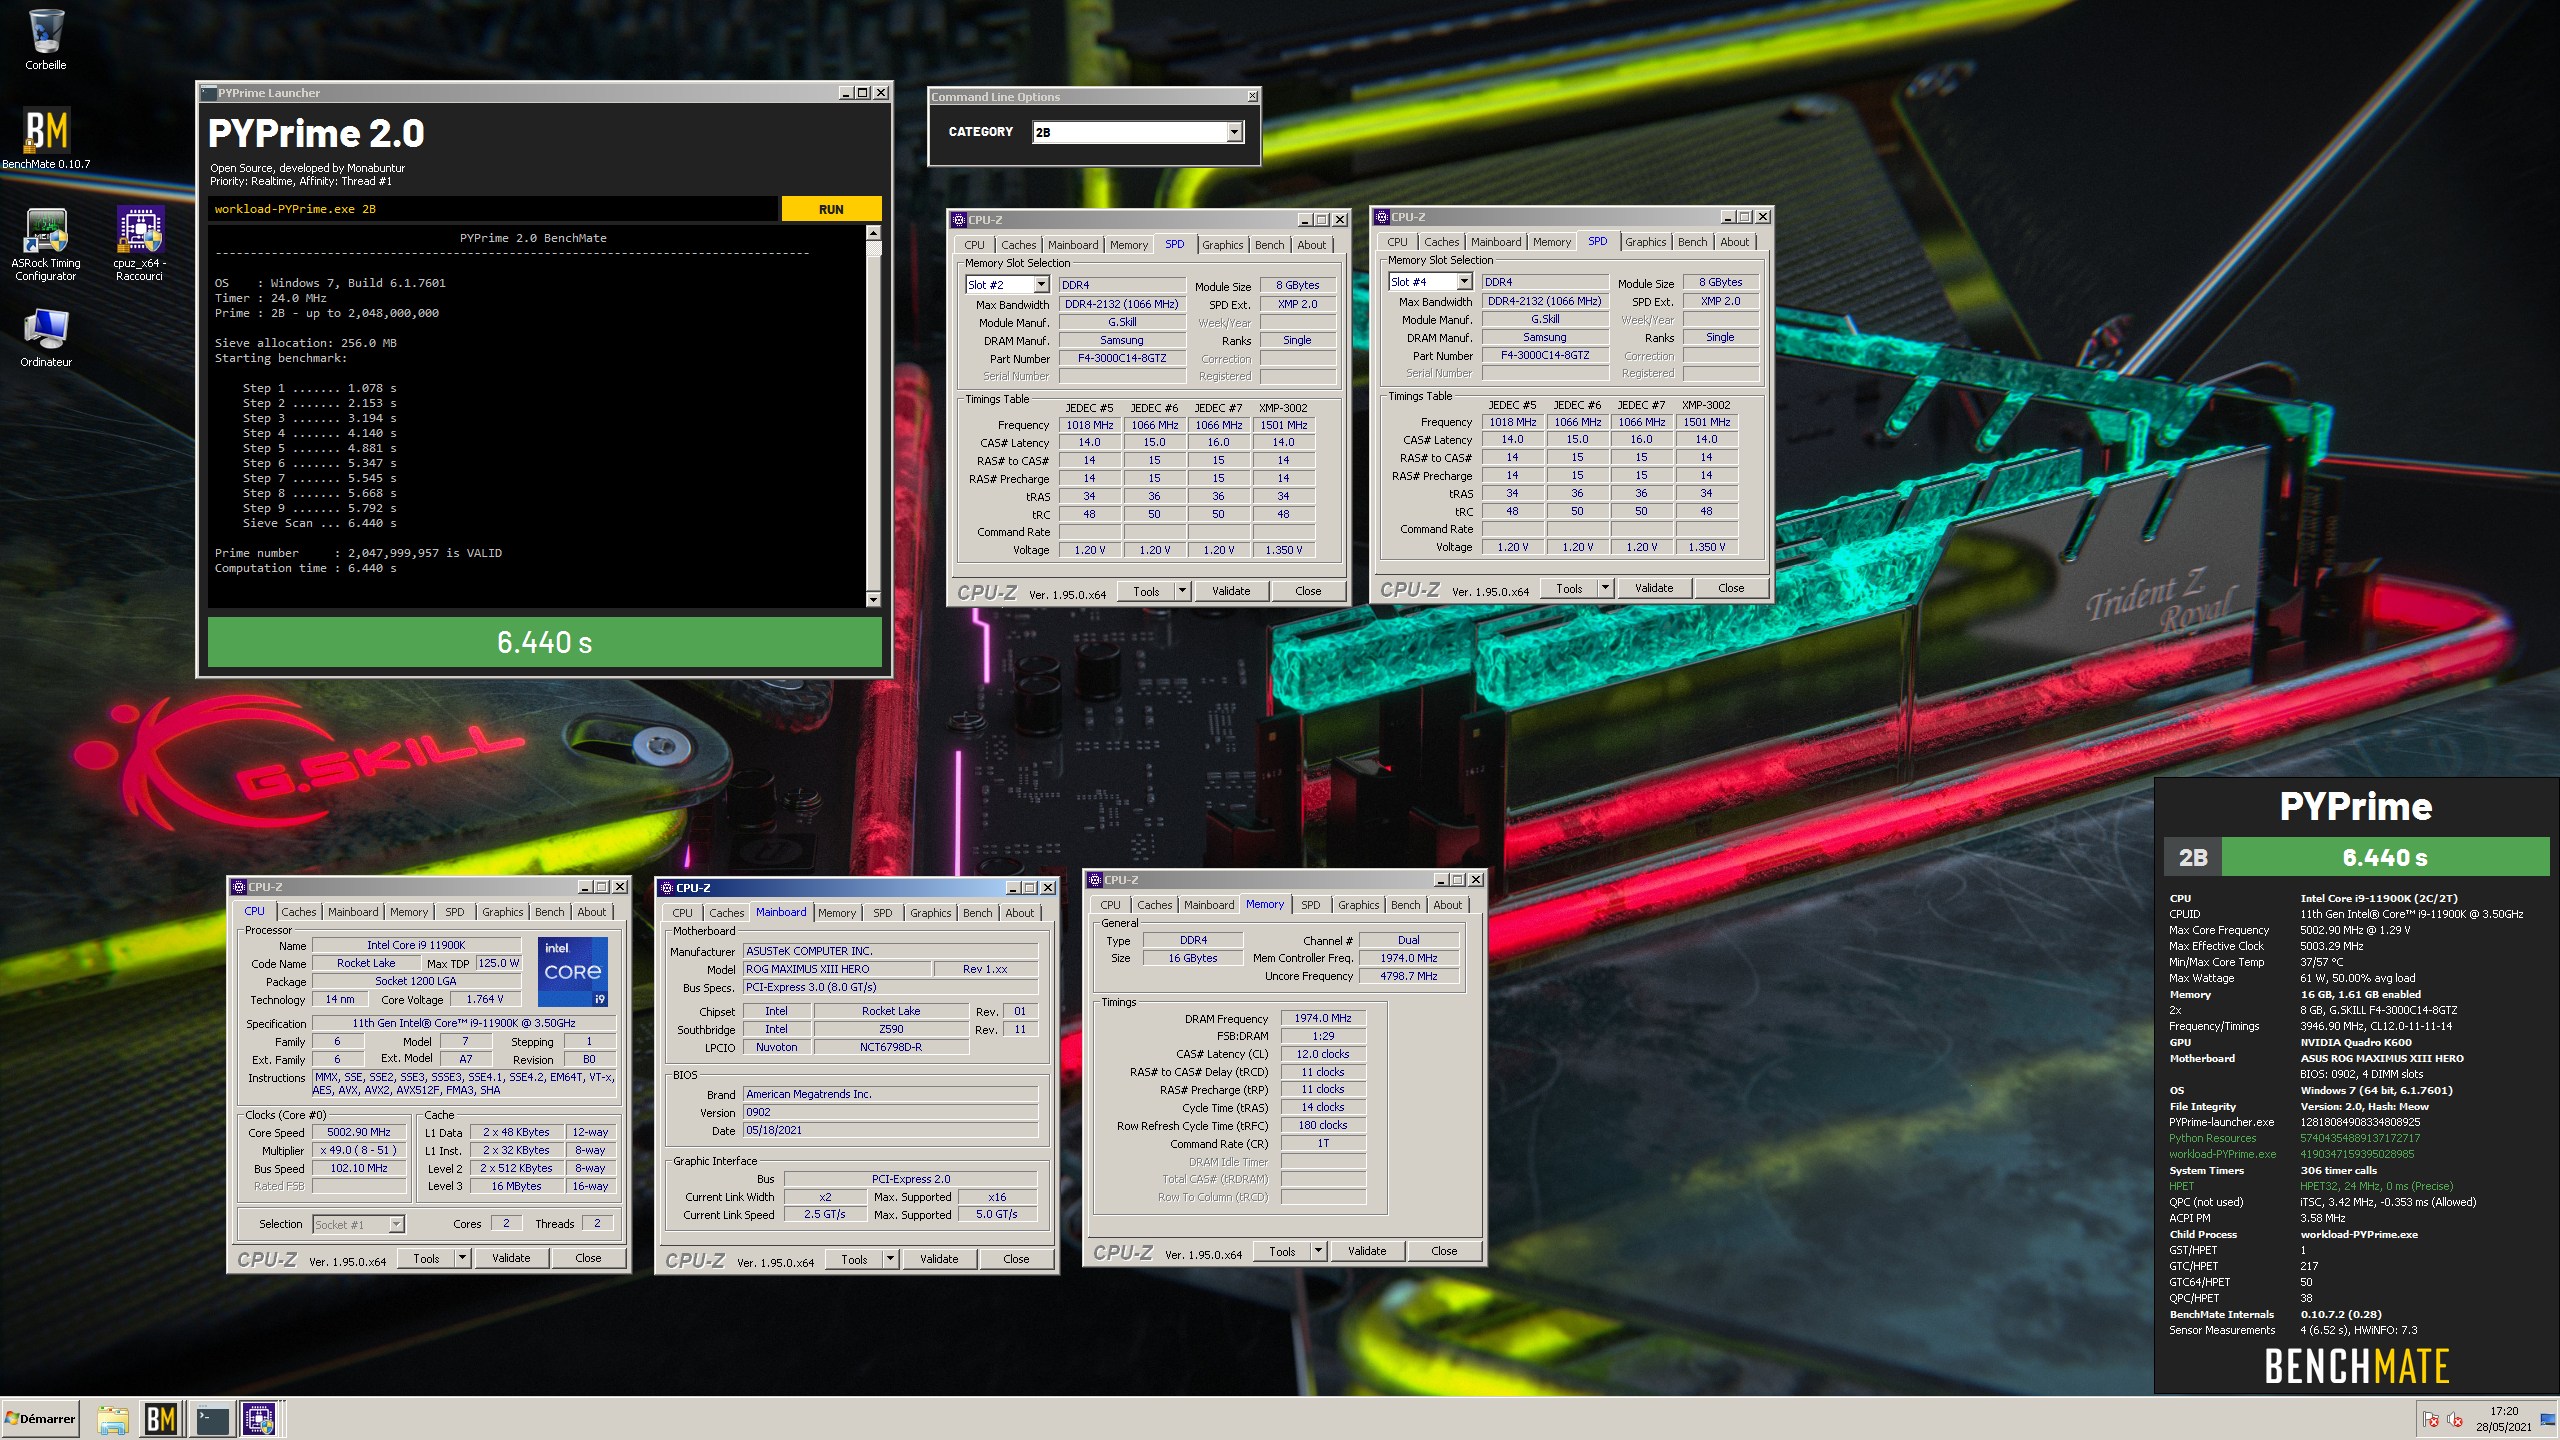Screen dimensions: 2560x1440
Task: Open the Ordinateur desktop icon
Action: 46,338
